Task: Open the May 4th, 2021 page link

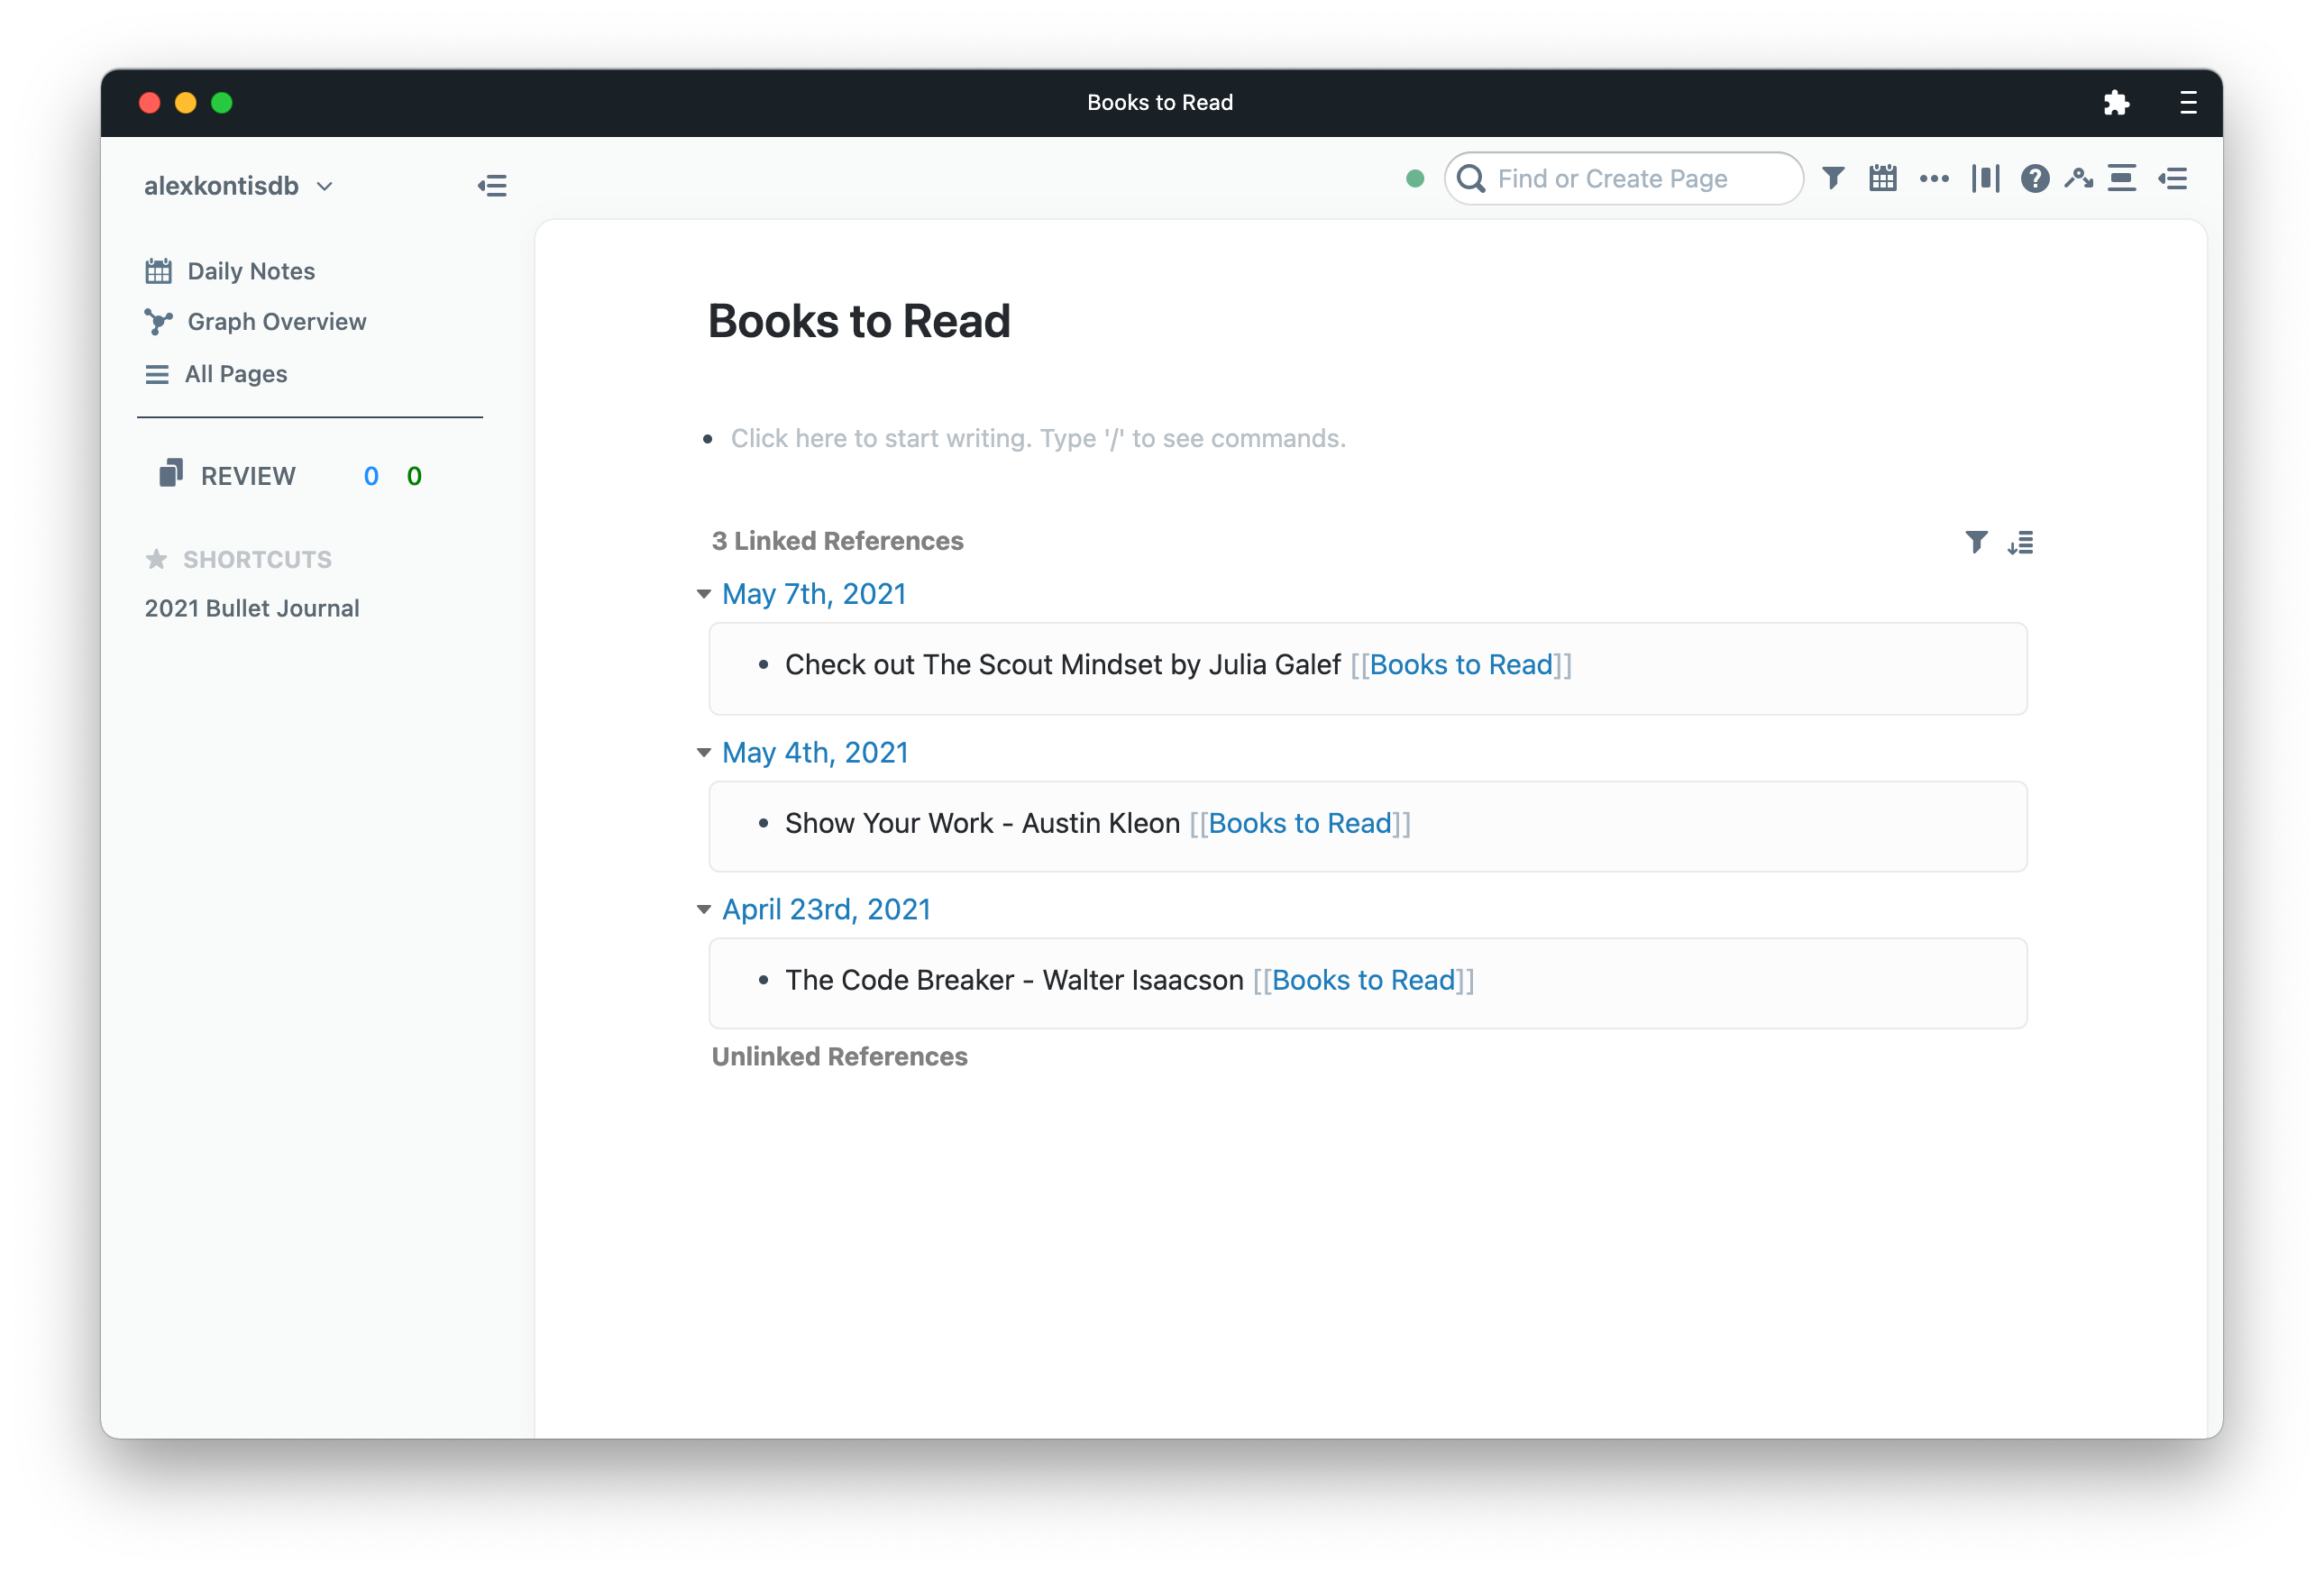Action: point(815,752)
